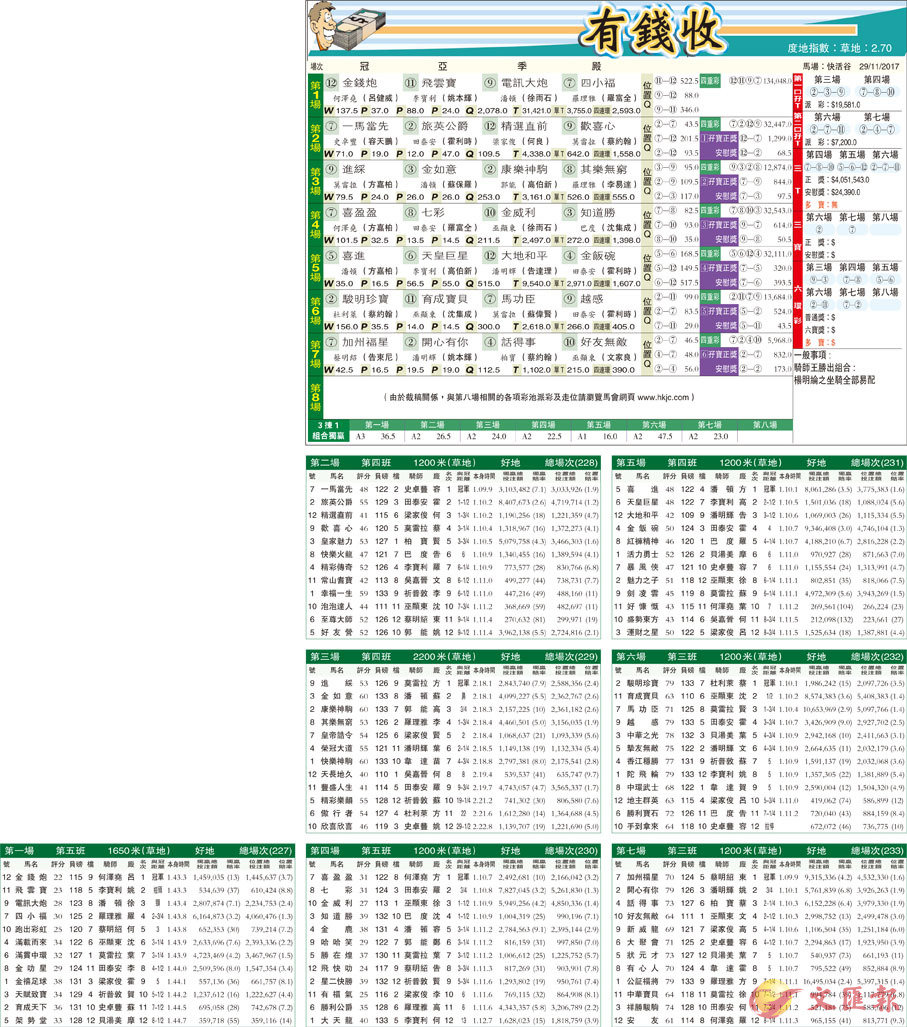The width and height of the screenshot is (907, 1027).
Task: Click the 第二場 results table header
Action: (326, 463)
